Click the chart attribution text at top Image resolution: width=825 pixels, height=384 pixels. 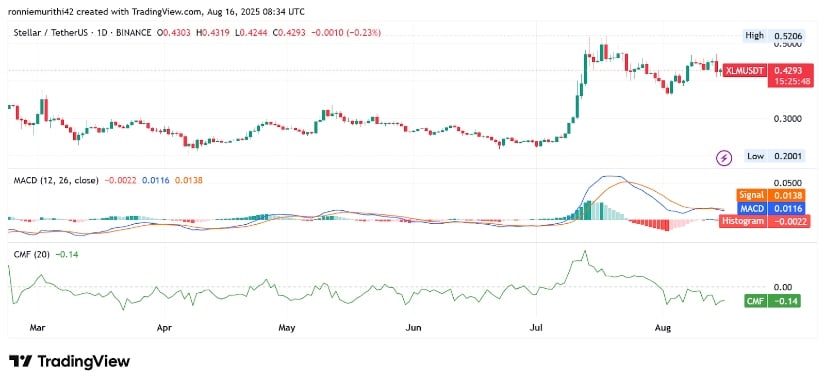pos(157,12)
